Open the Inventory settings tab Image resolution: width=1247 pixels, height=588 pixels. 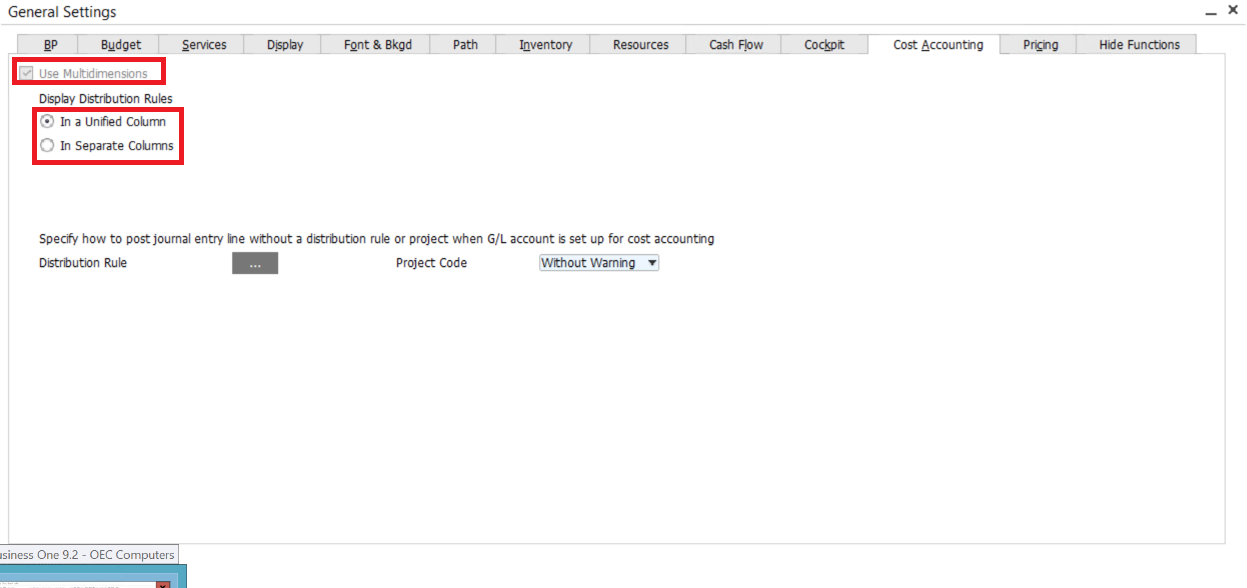546,45
